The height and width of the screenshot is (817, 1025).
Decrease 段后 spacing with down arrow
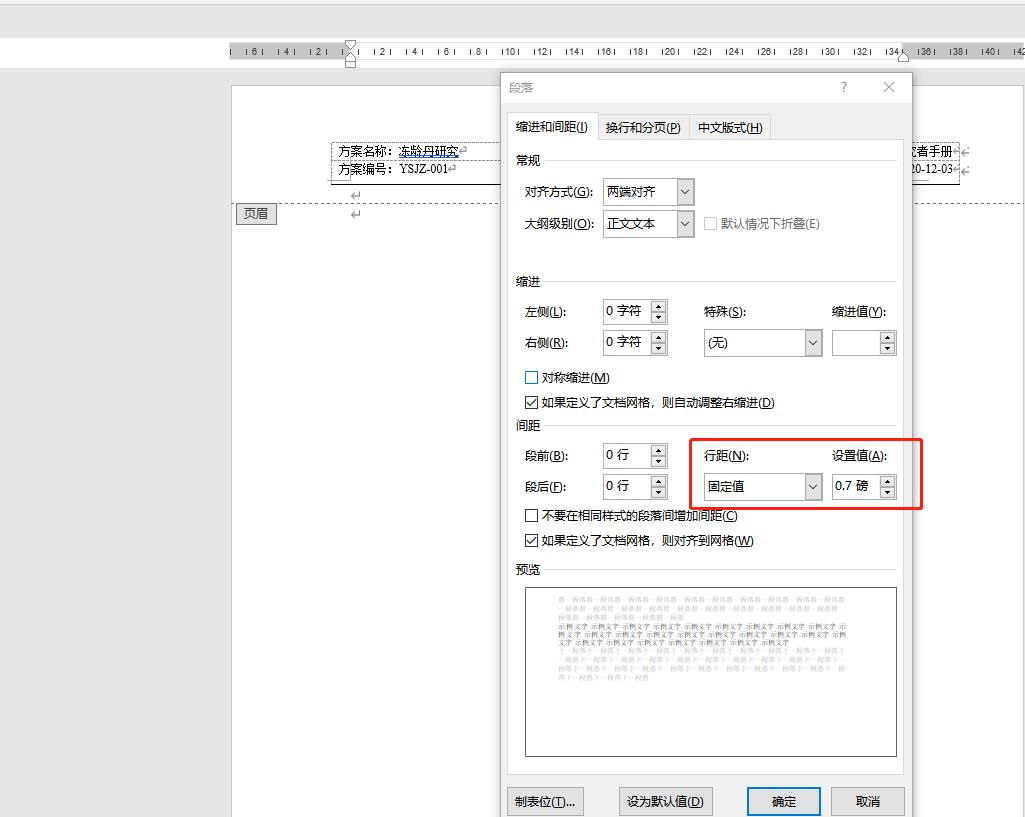658,493
